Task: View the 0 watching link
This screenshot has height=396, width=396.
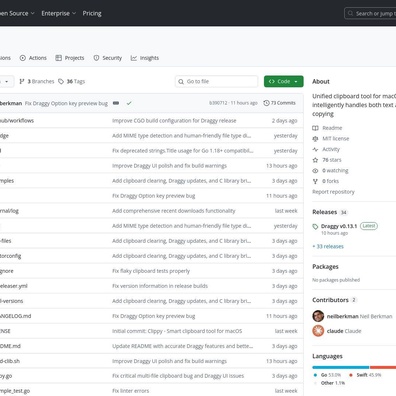Action: (335, 171)
